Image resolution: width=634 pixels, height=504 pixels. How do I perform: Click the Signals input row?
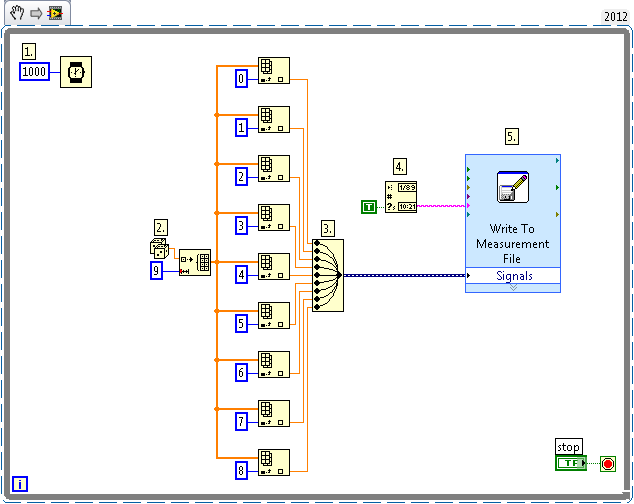(514, 275)
